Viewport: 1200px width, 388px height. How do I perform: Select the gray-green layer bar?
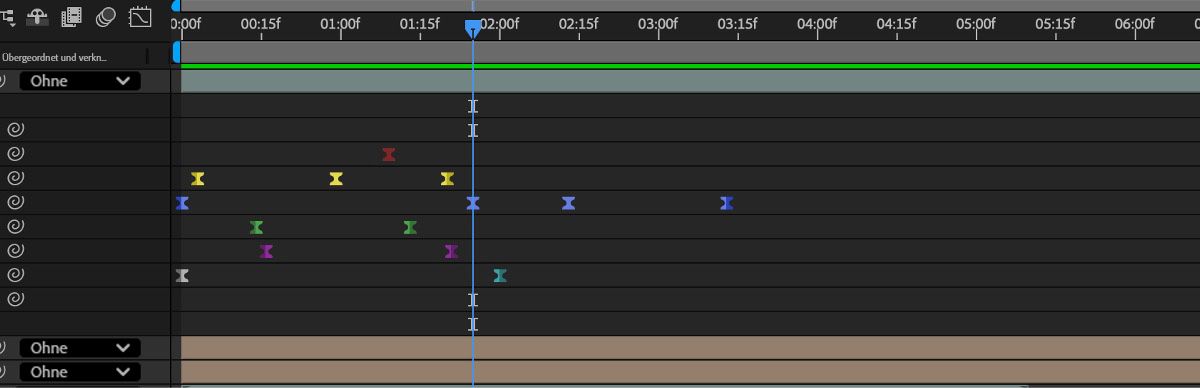(690, 82)
